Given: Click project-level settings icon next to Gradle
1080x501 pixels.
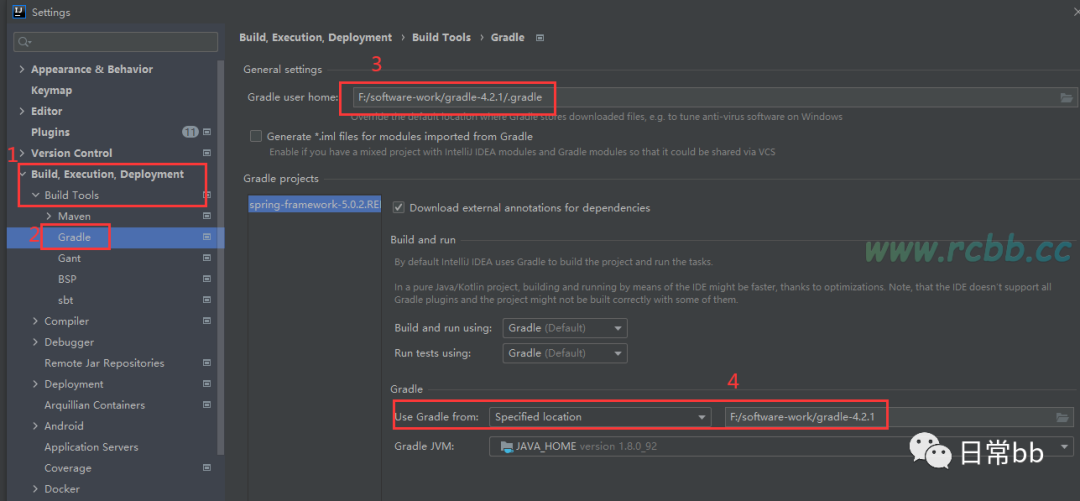Looking at the screenshot, I should tap(207, 237).
